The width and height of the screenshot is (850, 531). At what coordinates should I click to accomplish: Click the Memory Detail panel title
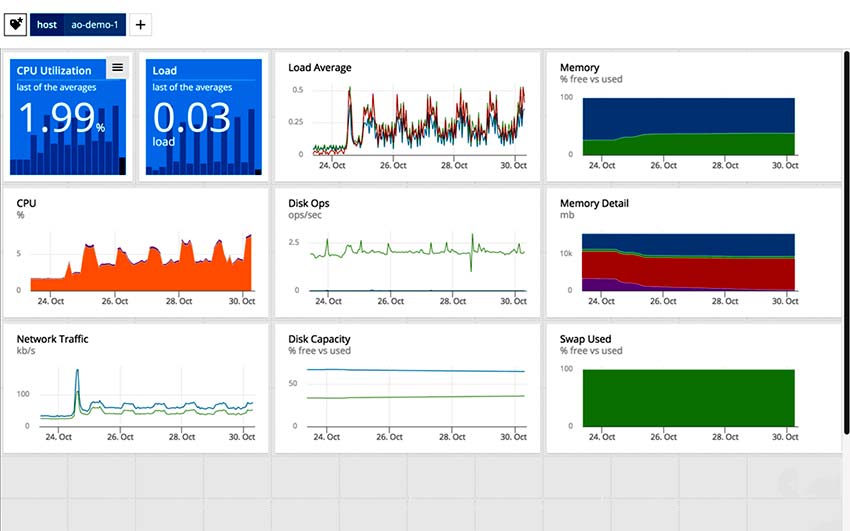pyautogui.click(x=594, y=204)
